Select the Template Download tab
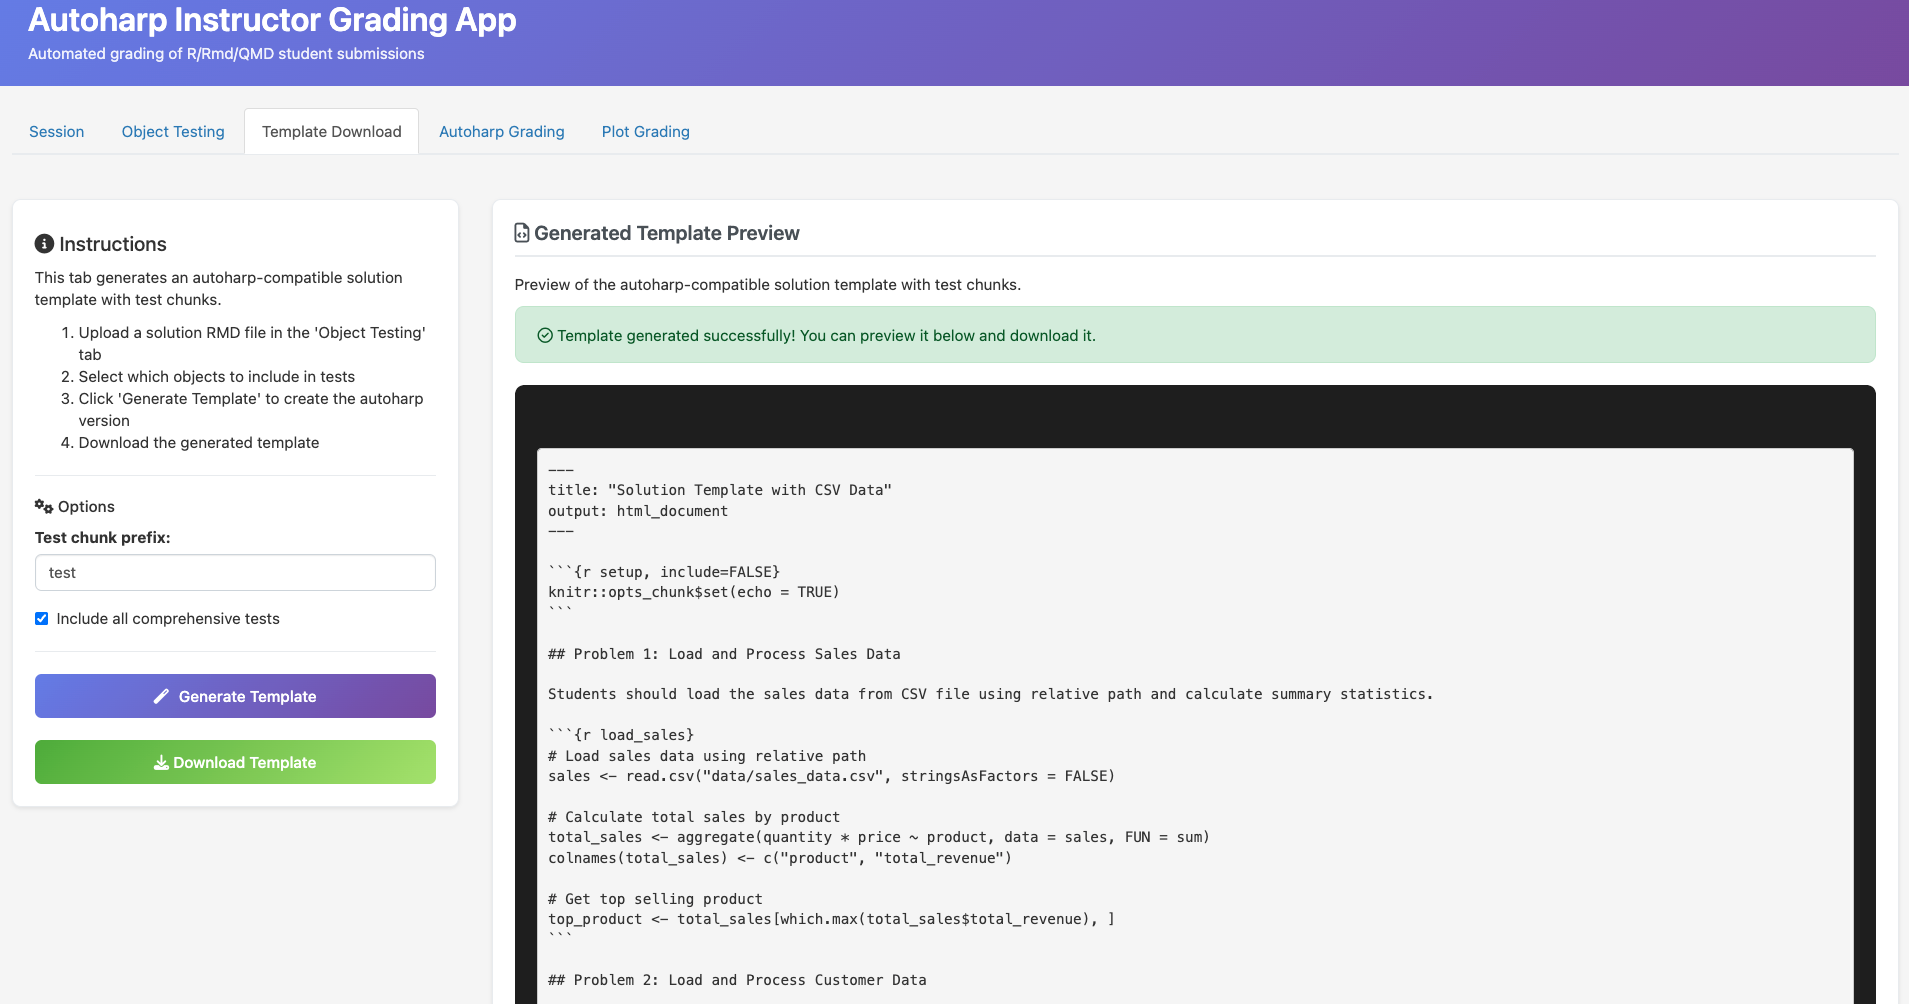 (331, 131)
